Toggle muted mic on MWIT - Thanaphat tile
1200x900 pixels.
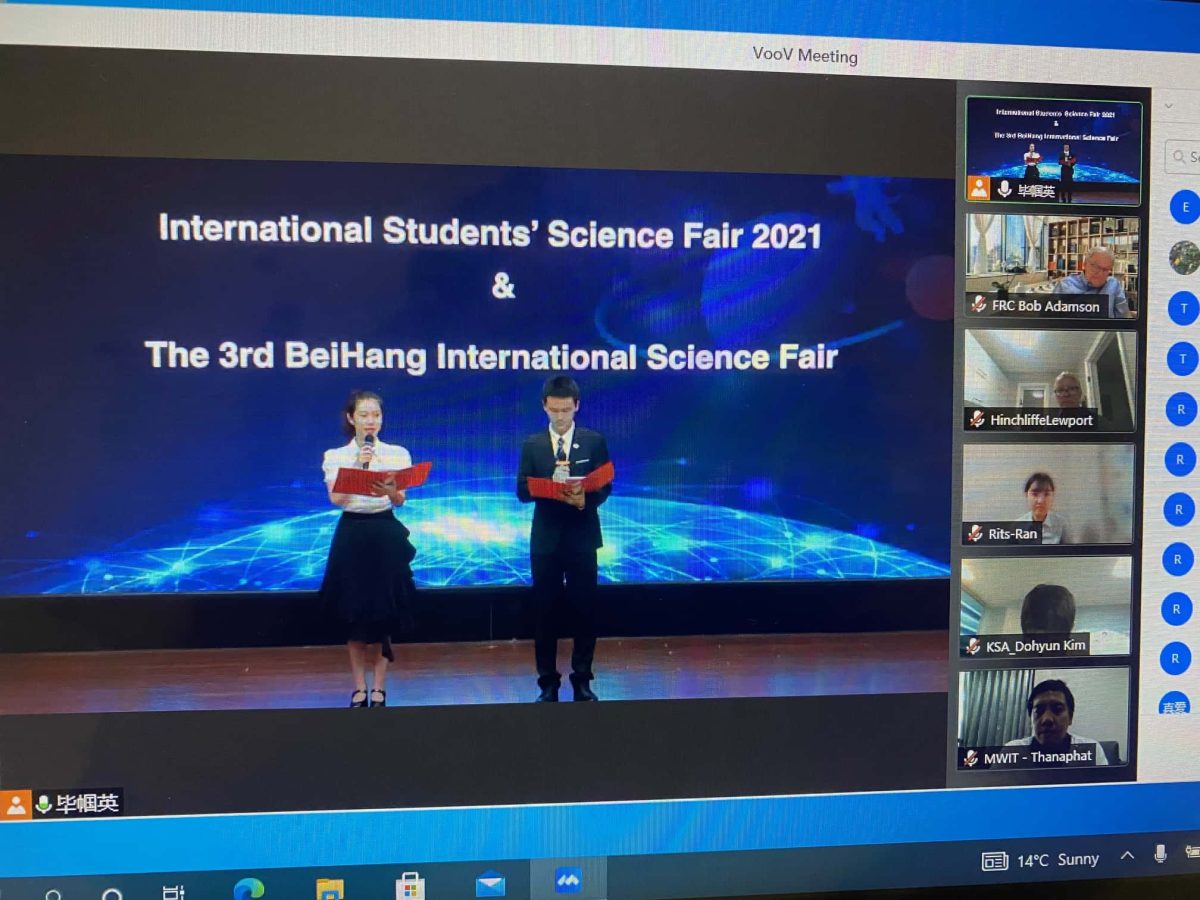pyautogui.click(x=970, y=757)
